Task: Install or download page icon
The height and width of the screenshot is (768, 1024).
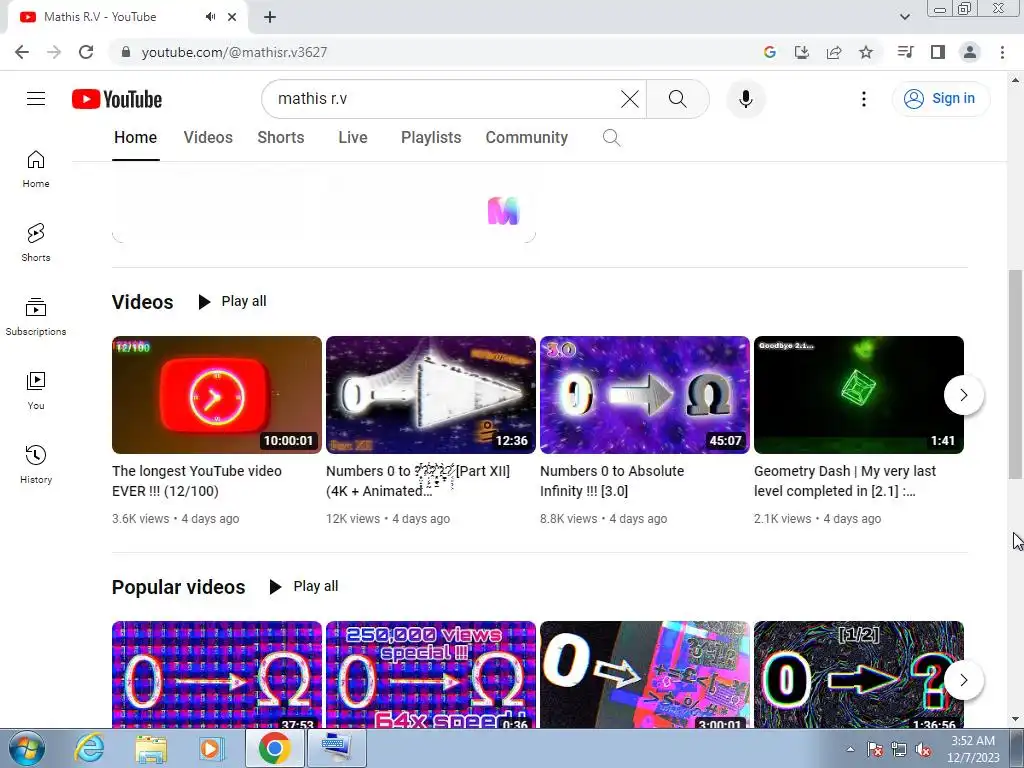Action: tap(802, 52)
